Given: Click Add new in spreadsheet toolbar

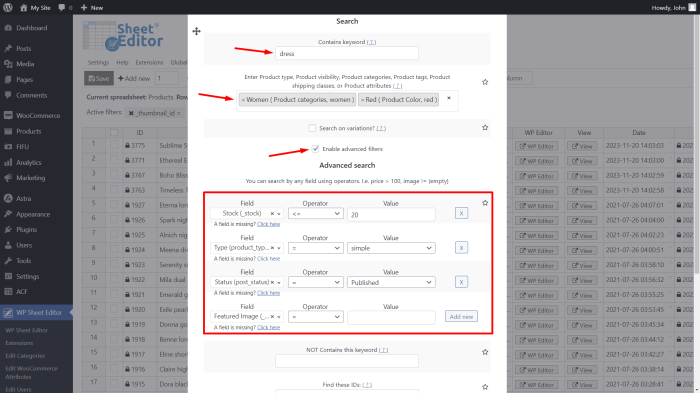Looking at the screenshot, I should click(x=134, y=78).
